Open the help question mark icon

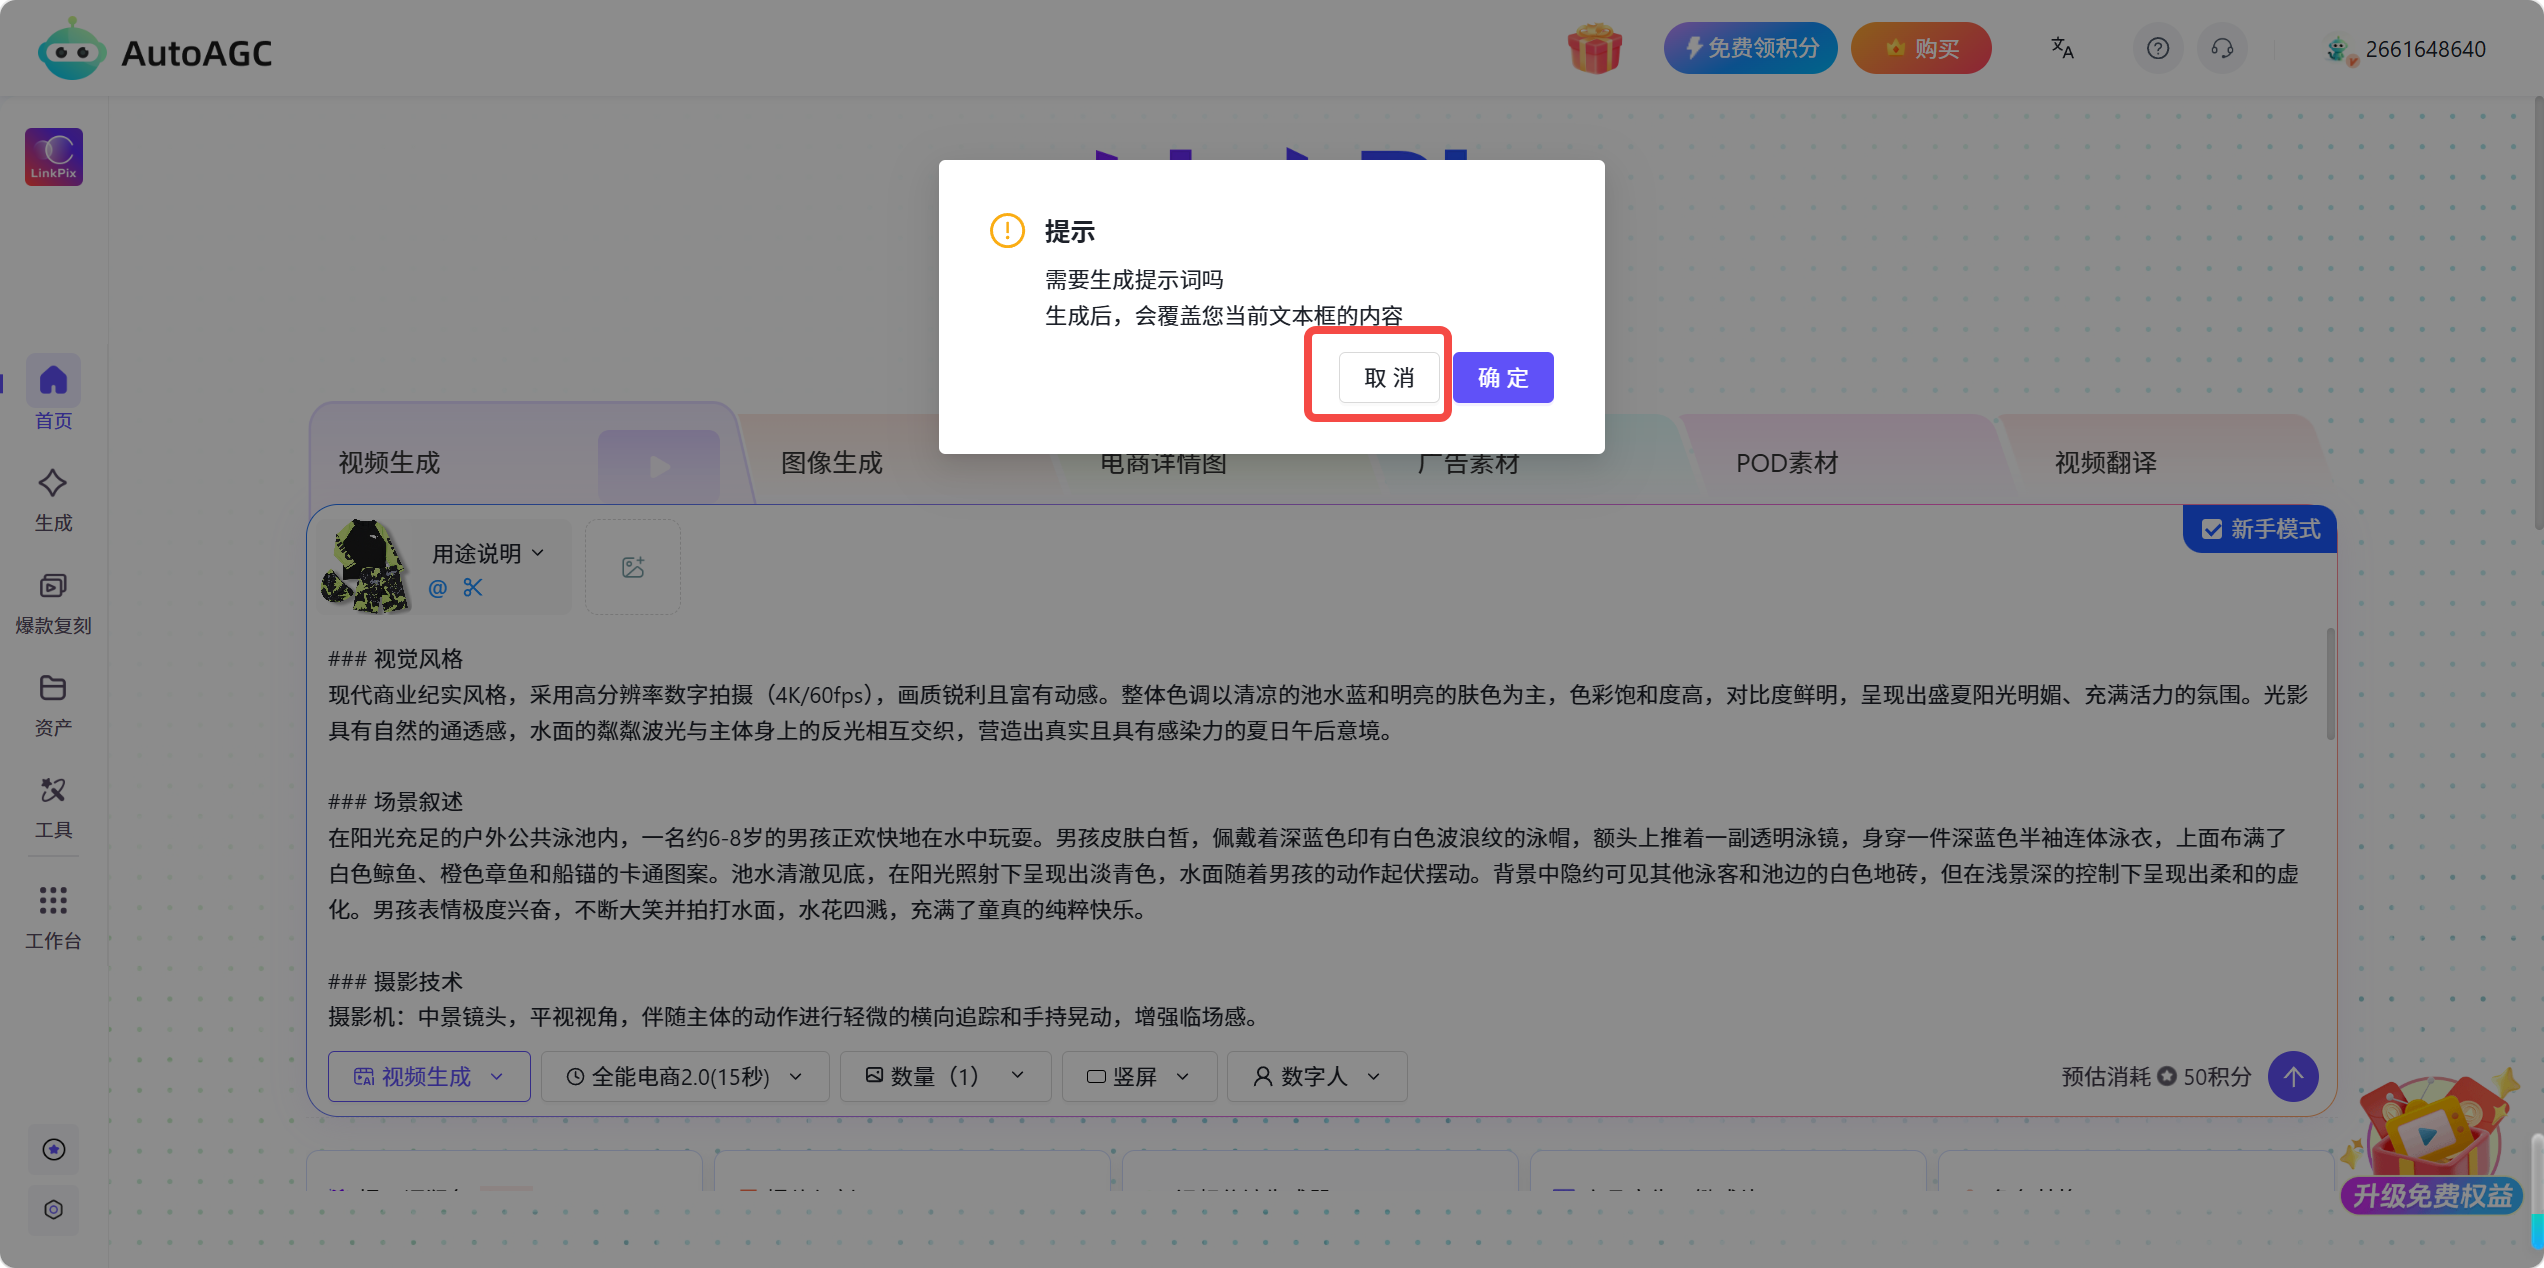(2158, 48)
